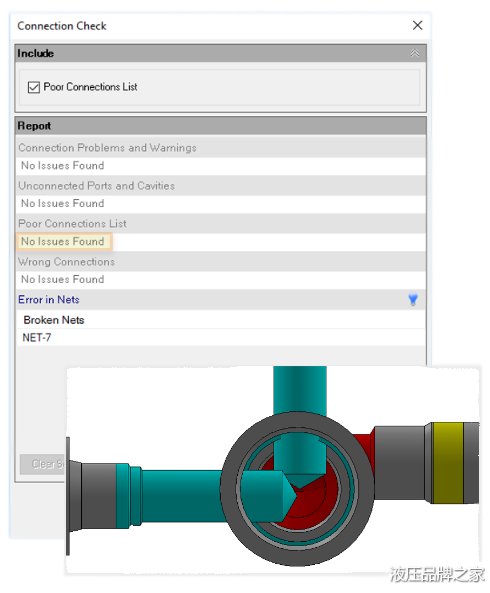
Task: Uncheck the Poor Connections List checkbox
Action: pos(34,87)
